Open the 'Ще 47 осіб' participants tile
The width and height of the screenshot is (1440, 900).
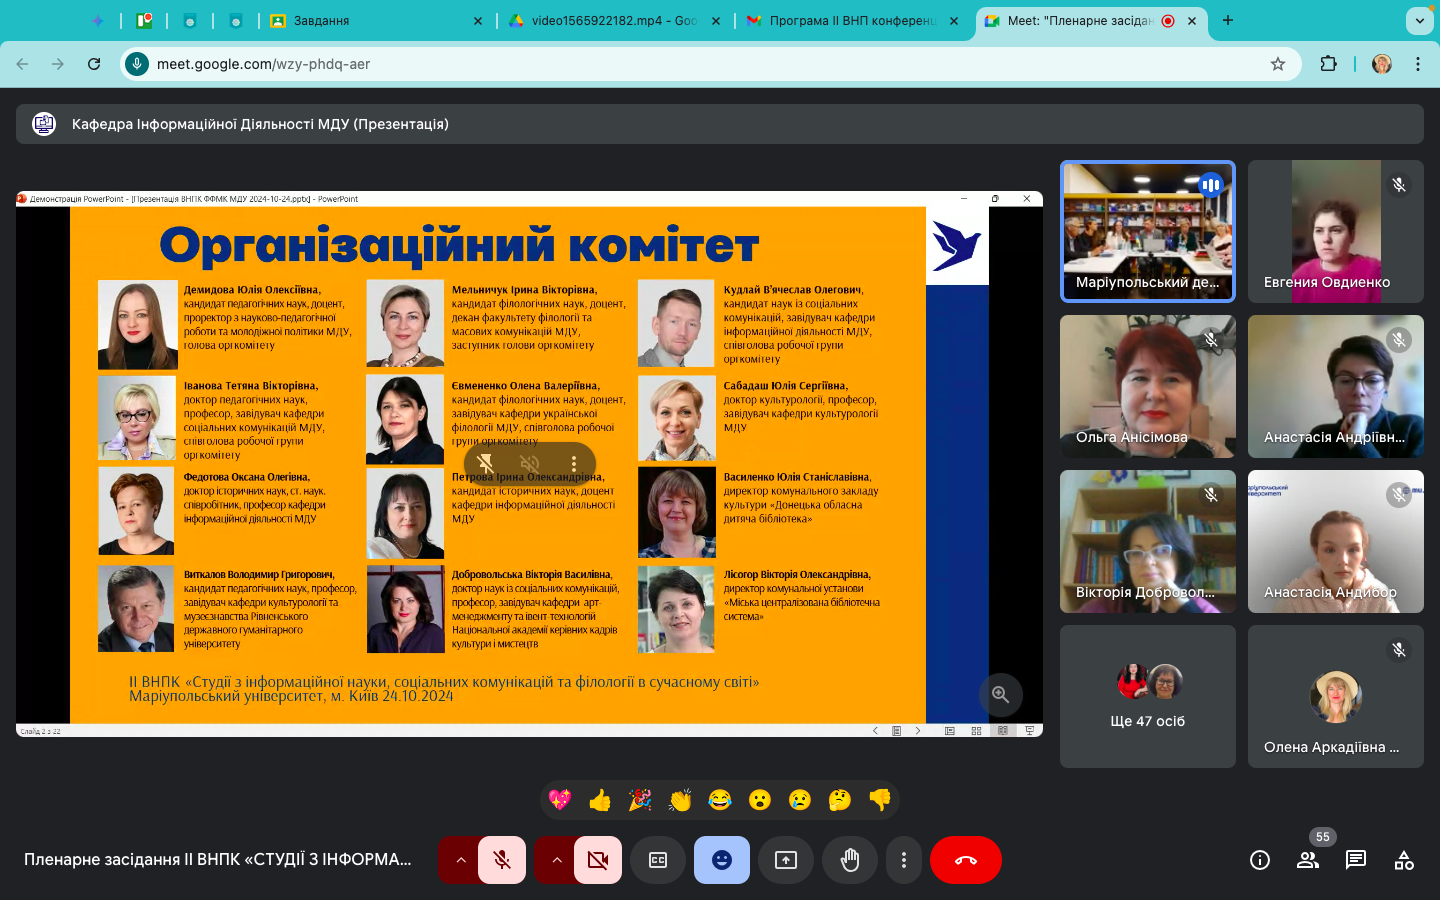[1147, 697]
